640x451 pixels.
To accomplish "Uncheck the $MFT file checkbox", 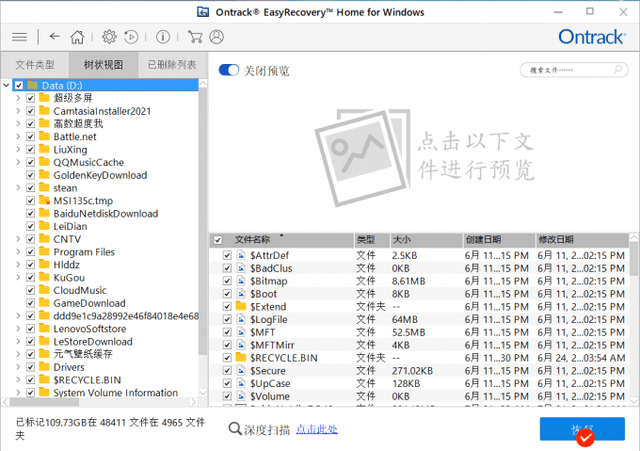I will (227, 332).
